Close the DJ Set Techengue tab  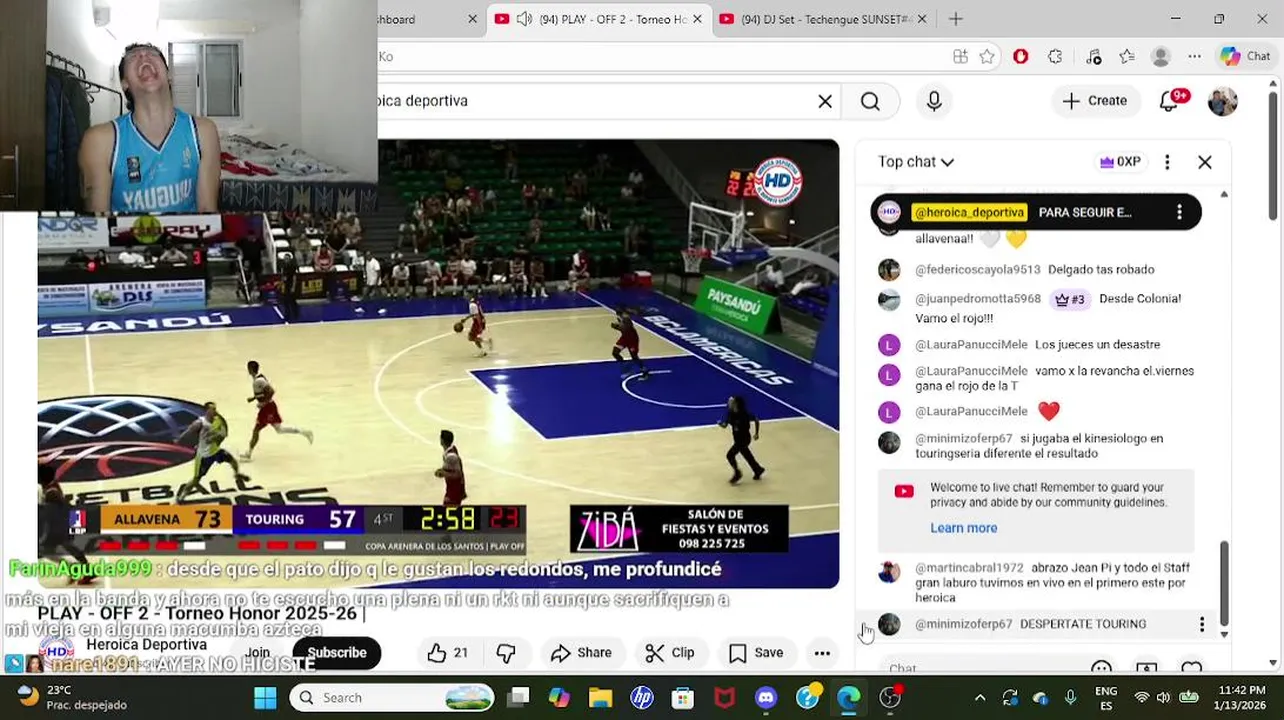coord(921,19)
